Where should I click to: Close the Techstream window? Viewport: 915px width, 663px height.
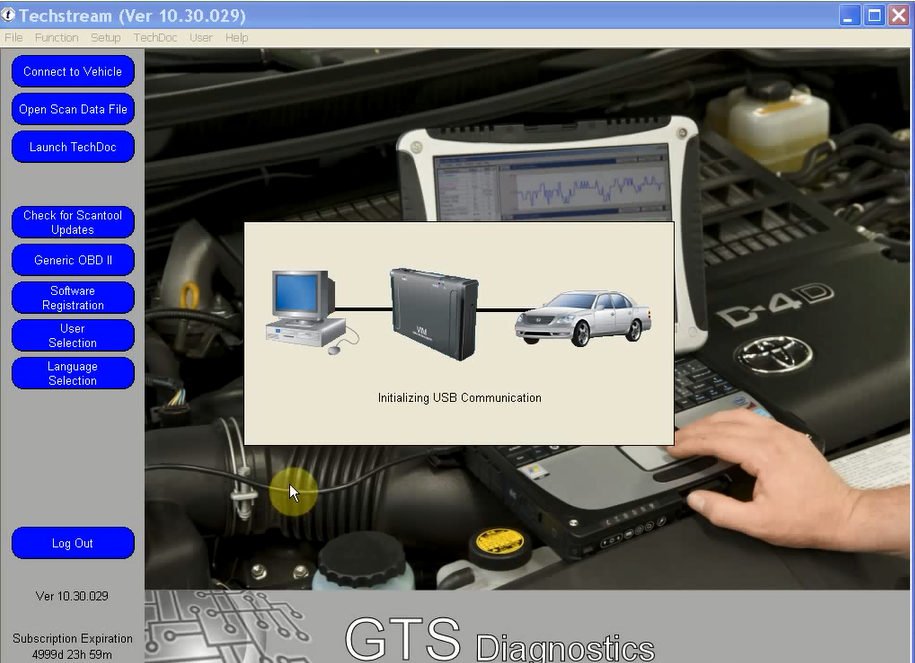[899, 15]
